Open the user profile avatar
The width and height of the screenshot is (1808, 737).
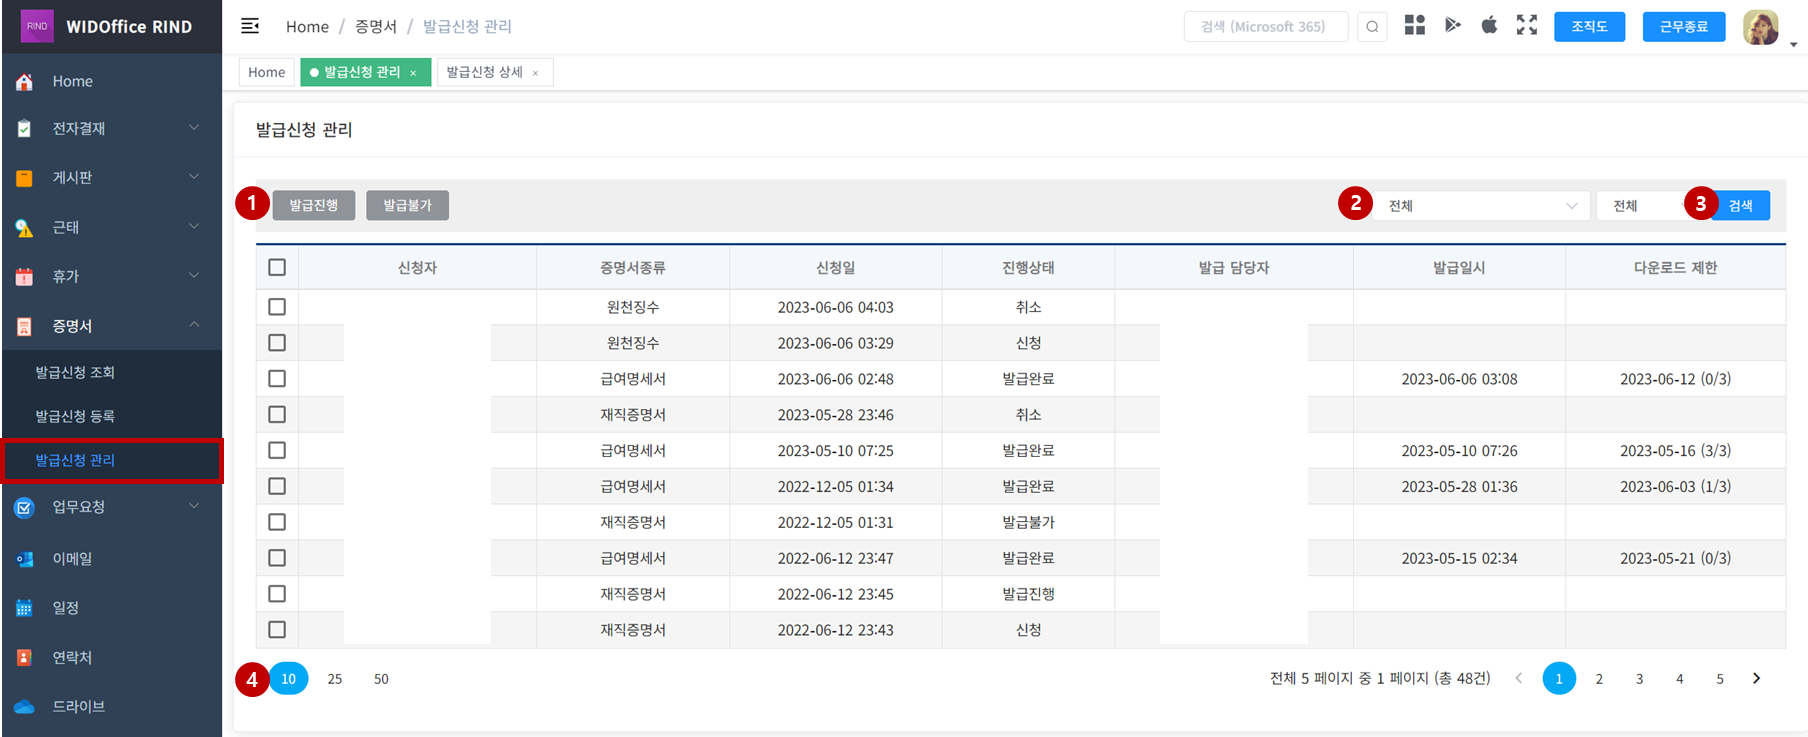pyautogui.click(x=1760, y=27)
